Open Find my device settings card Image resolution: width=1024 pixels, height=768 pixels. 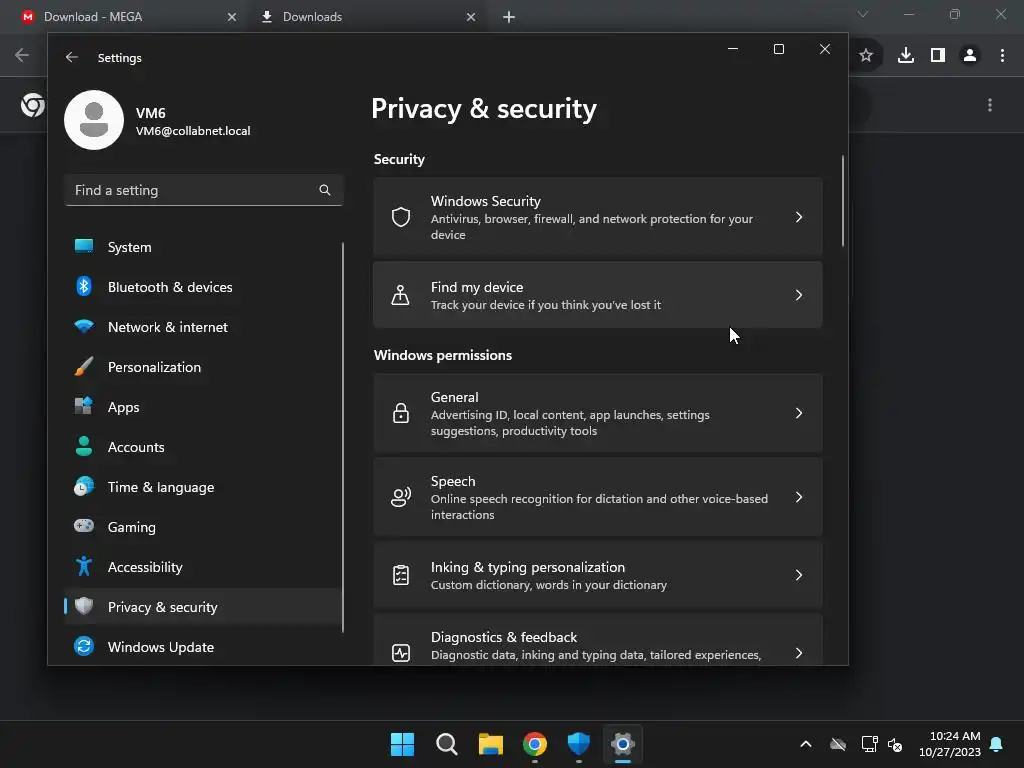(598, 295)
